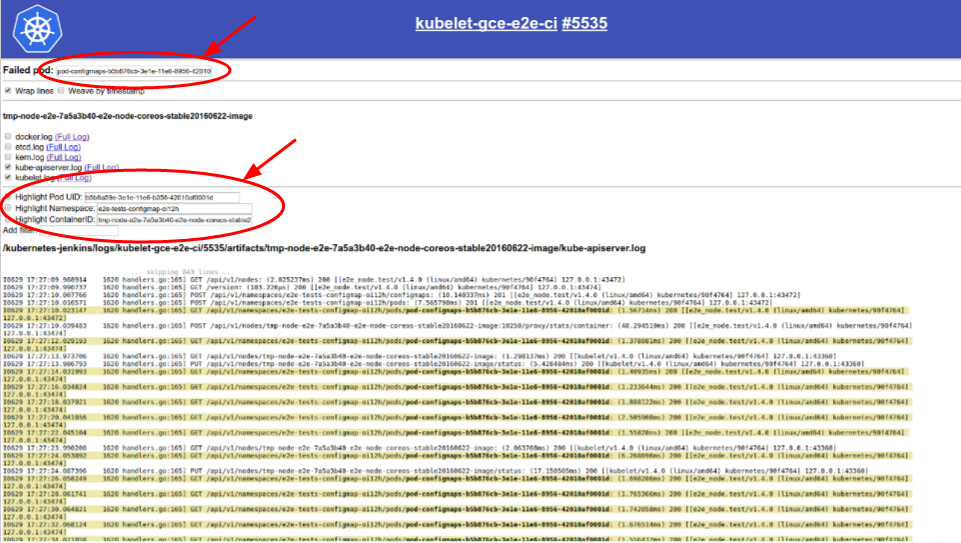Select highlighted log line at 17:27:10.023147

pyautogui.click(x=457, y=314)
